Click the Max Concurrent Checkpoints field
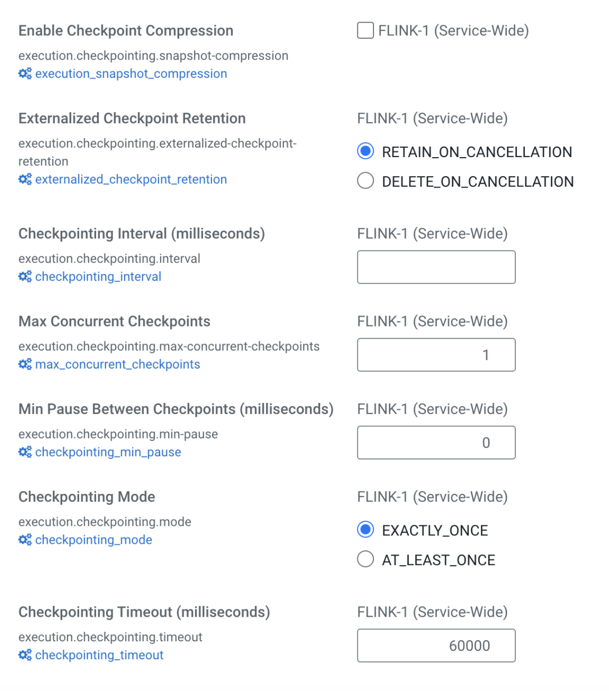This screenshot has width=609, height=691. point(436,355)
